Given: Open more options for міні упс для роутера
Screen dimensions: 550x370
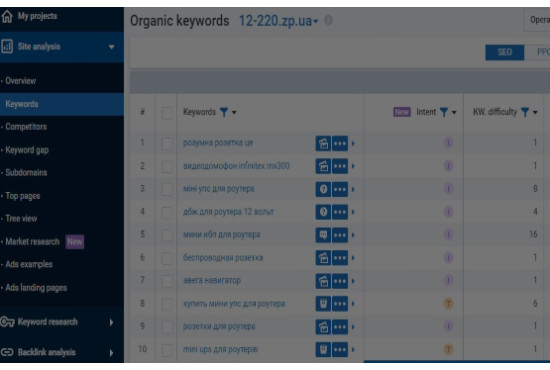Looking at the screenshot, I should (x=340, y=189).
